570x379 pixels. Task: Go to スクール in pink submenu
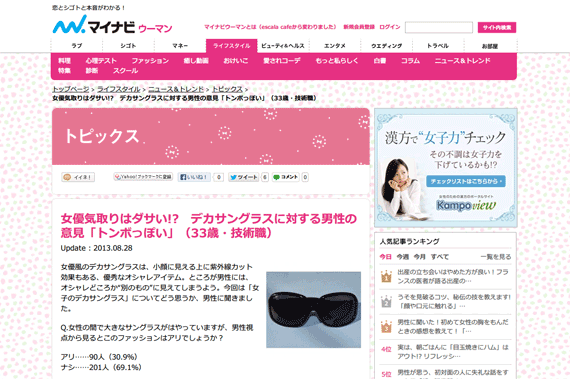pos(125,70)
